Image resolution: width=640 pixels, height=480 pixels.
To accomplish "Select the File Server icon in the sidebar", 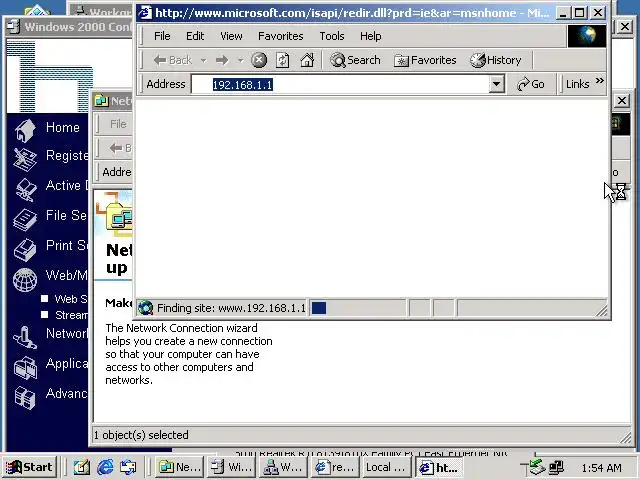I will tap(25, 220).
